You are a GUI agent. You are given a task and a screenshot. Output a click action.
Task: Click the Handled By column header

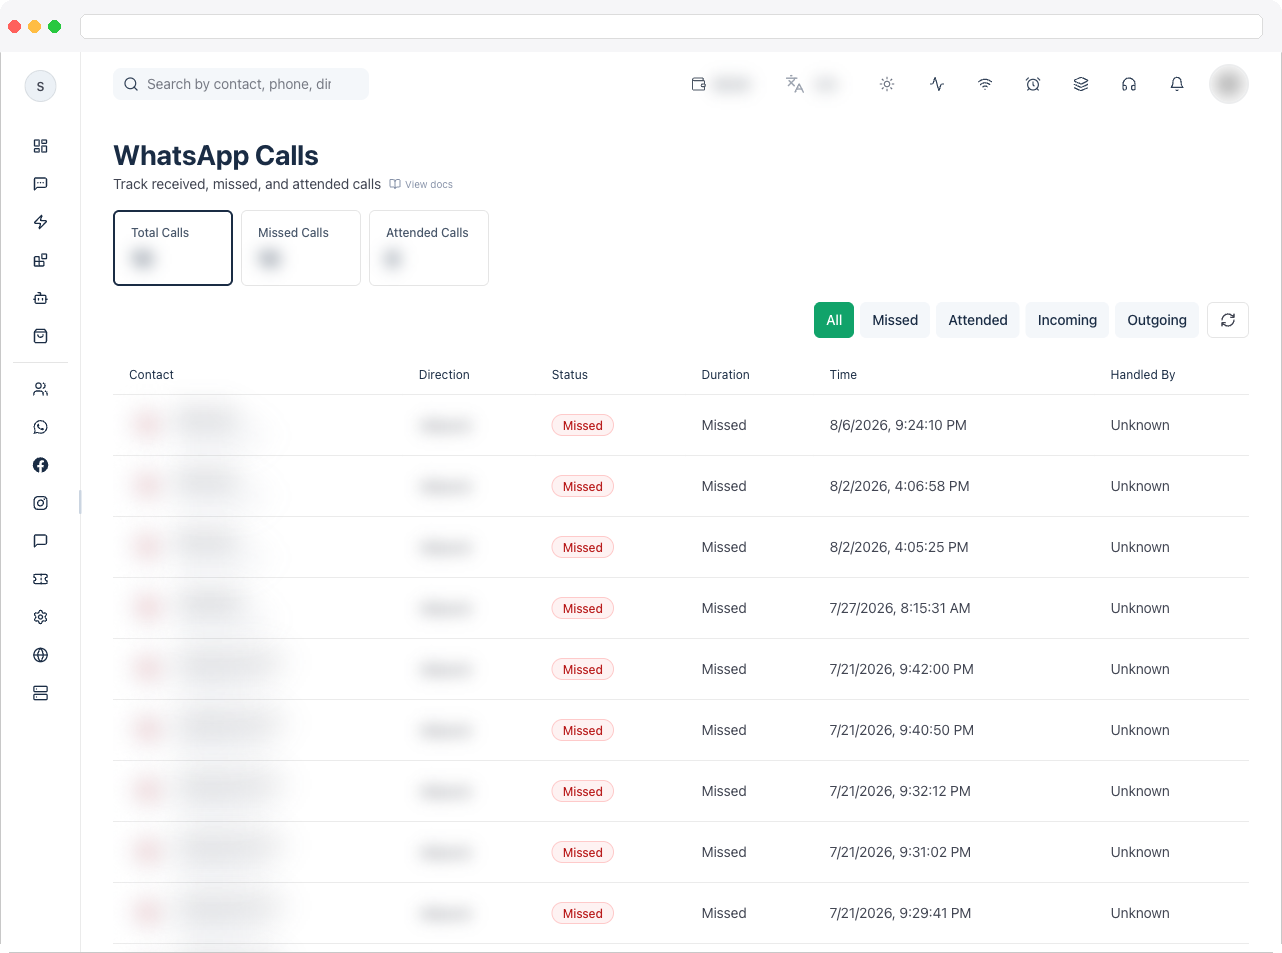pos(1143,375)
